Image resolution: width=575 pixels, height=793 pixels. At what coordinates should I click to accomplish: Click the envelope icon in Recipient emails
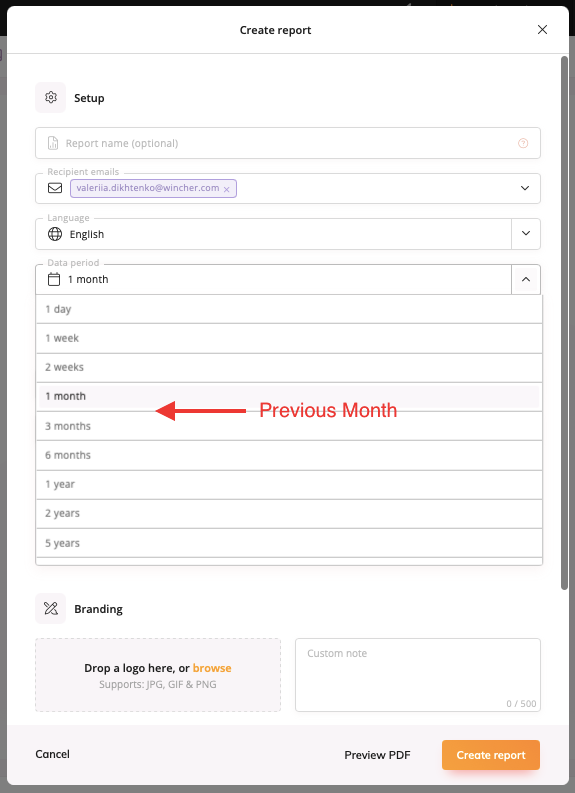click(55, 188)
